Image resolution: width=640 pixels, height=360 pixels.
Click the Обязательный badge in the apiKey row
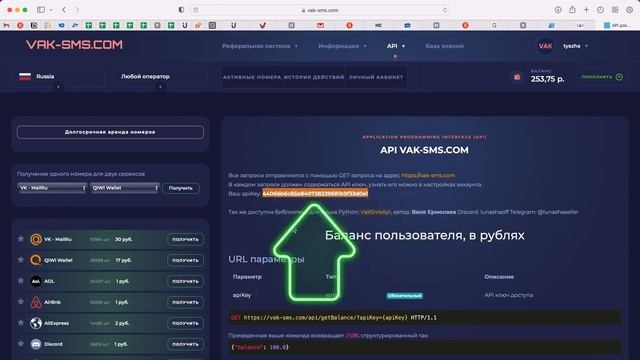click(404, 296)
